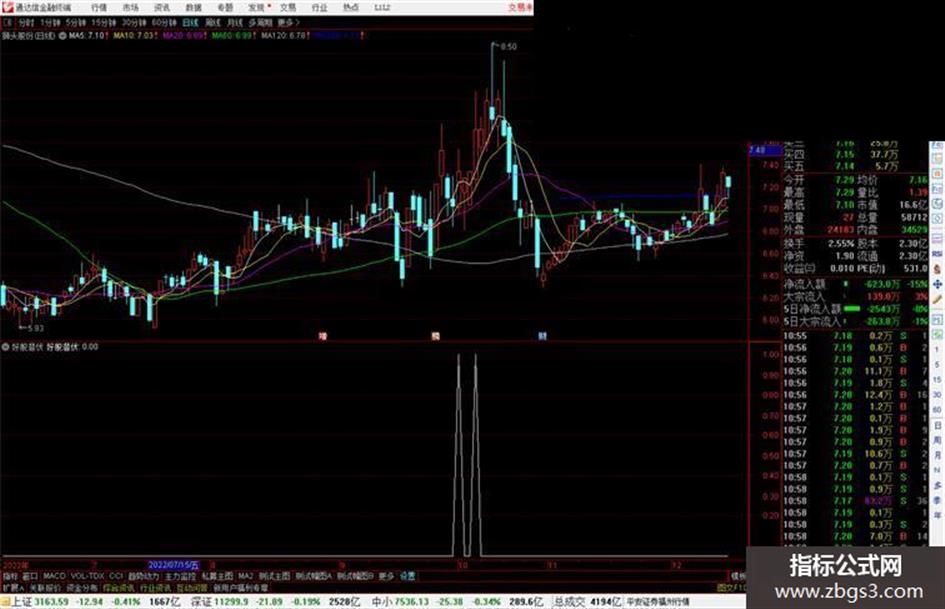945x609 pixels.
Task: Select the 趋势动力 indicator tab
Action: click(143, 576)
